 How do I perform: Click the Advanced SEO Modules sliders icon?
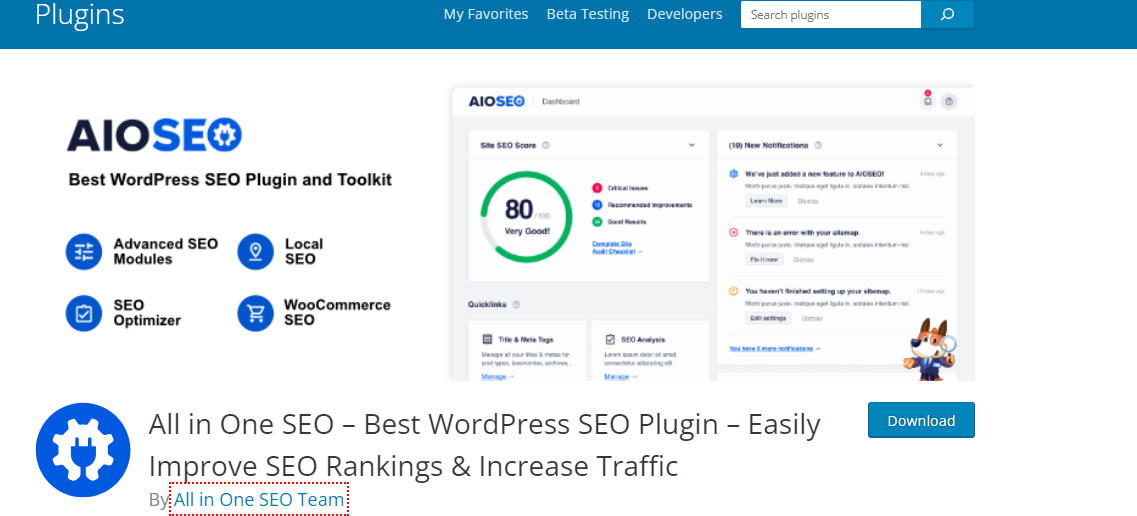(84, 251)
